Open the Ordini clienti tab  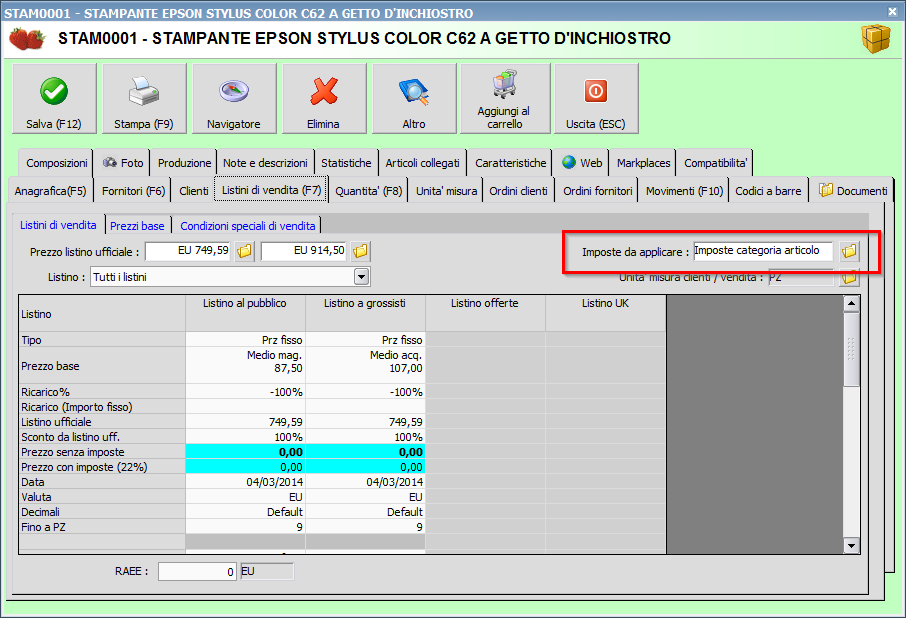tap(518, 191)
